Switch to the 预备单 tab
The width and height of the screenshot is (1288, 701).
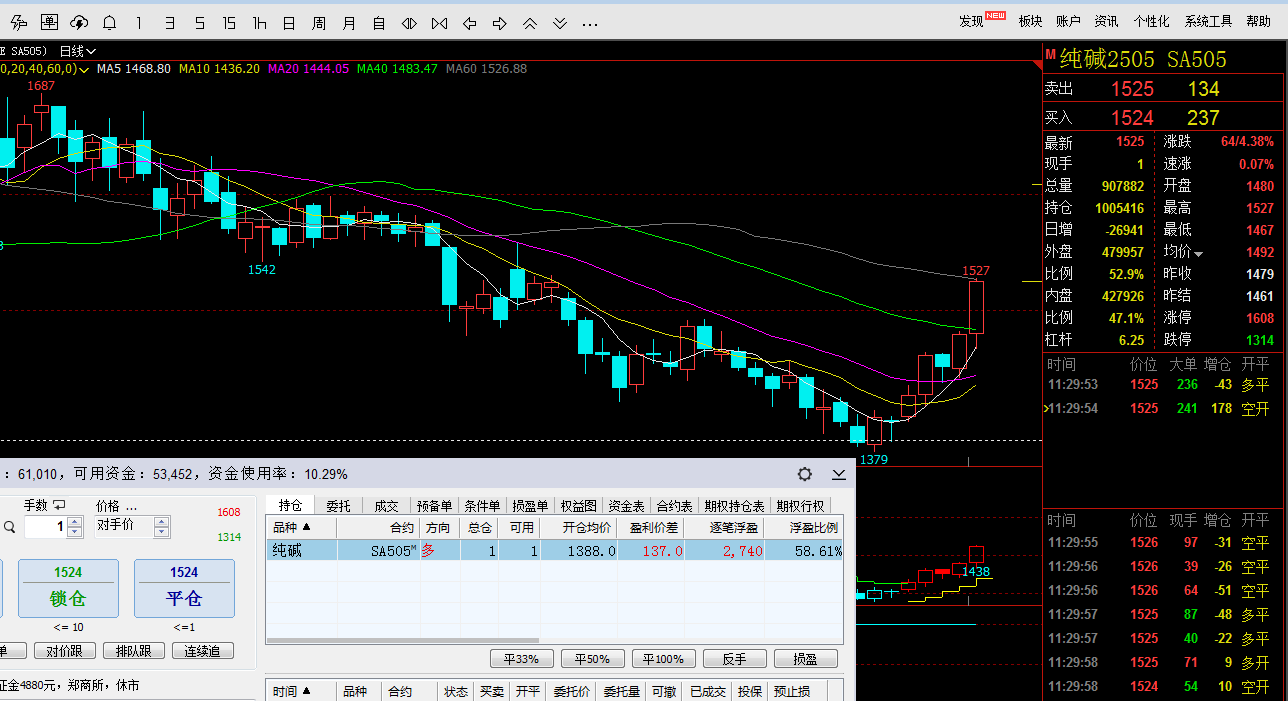[434, 506]
